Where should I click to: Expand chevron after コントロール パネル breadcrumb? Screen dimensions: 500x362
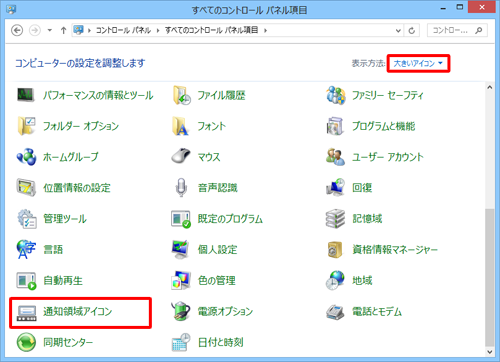point(158,30)
